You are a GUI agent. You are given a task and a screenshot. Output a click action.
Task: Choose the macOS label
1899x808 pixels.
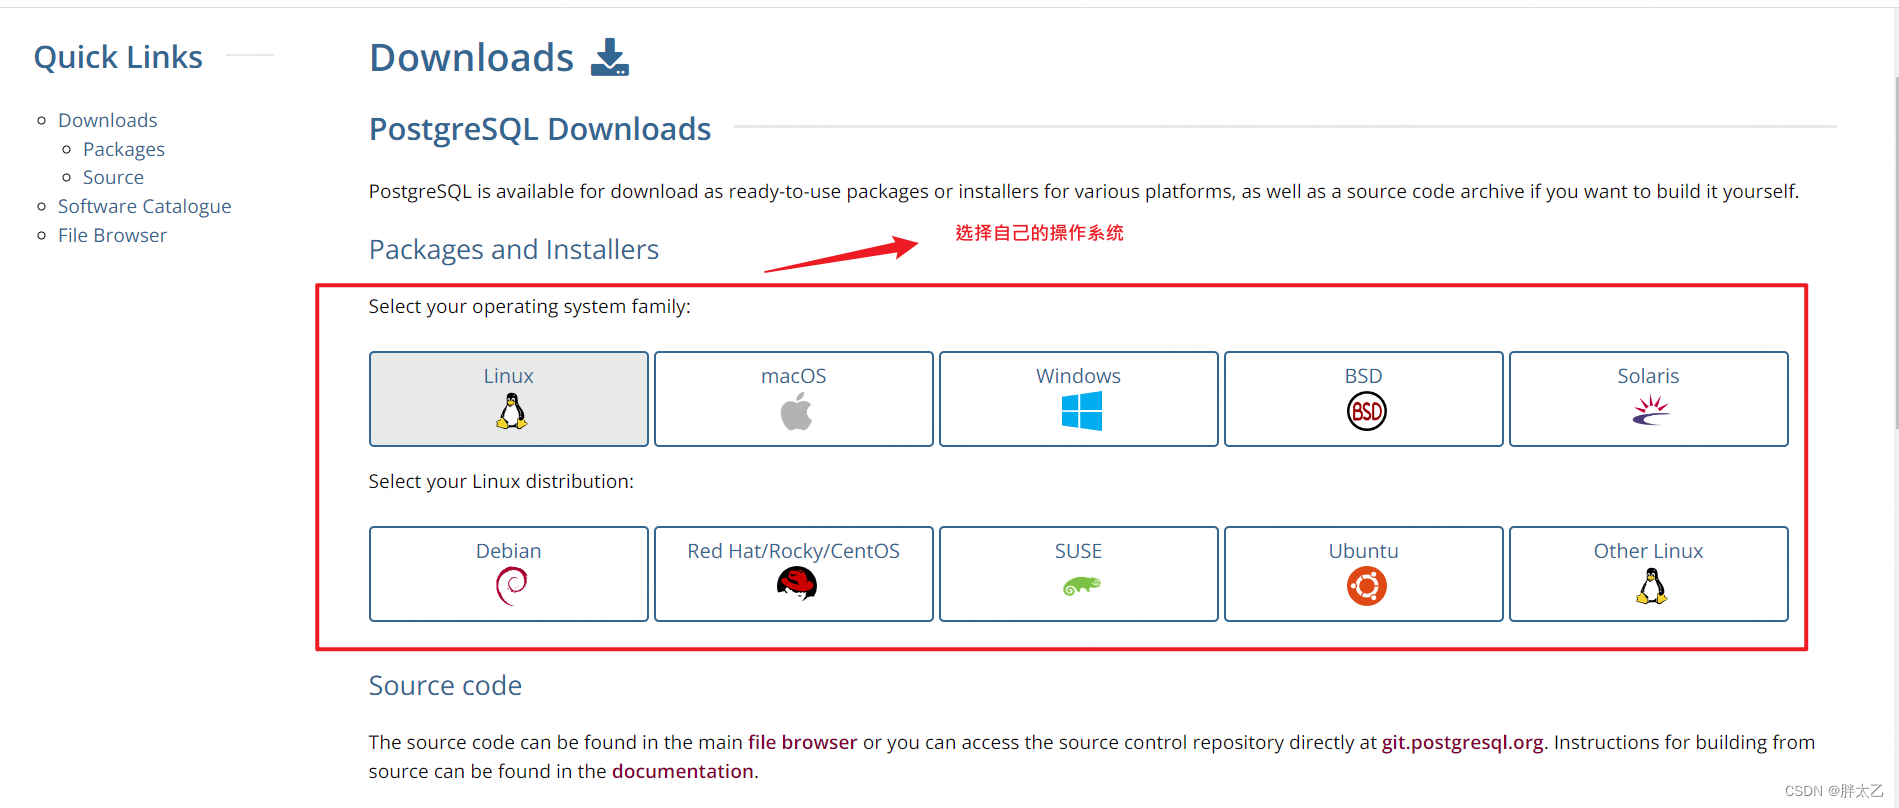(x=793, y=376)
